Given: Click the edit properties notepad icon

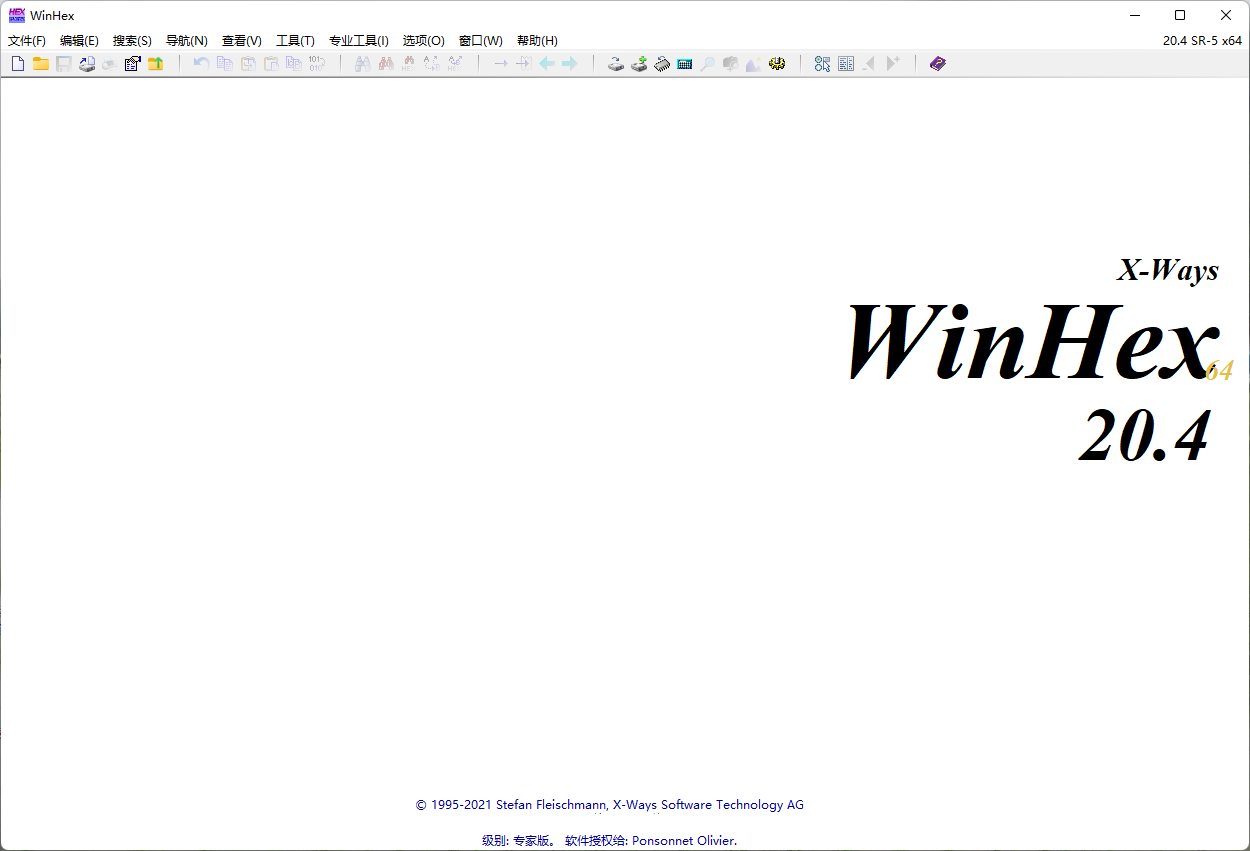Looking at the screenshot, I should click(132, 63).
